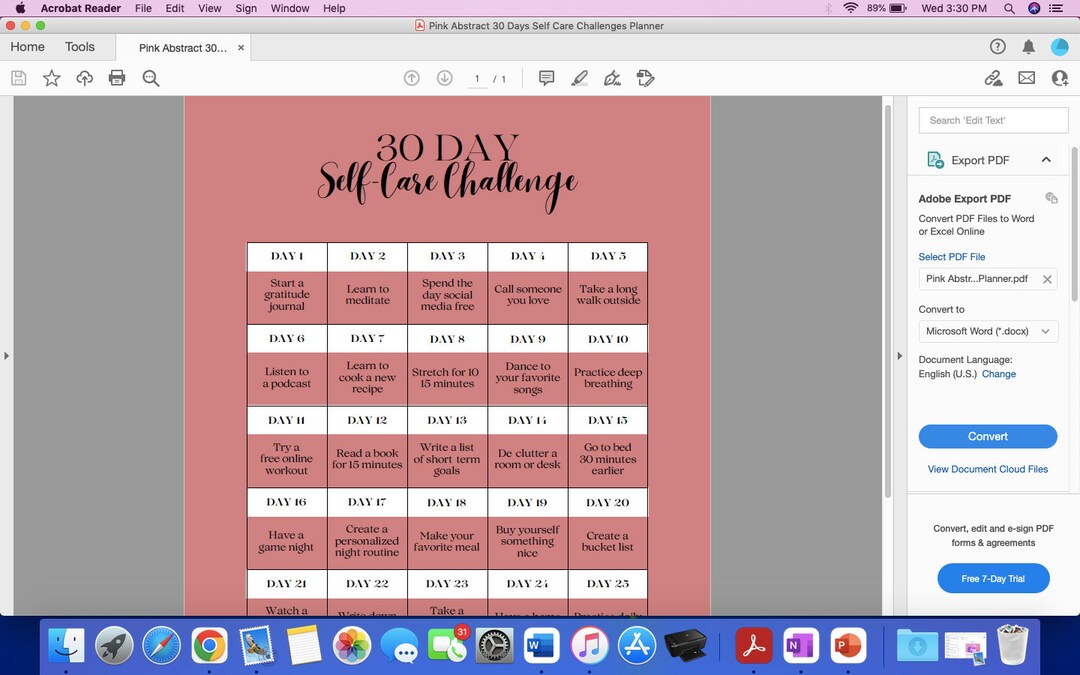Switch to the Home tab
Screen dimensions: 1080x675
[x=28, y=47]
